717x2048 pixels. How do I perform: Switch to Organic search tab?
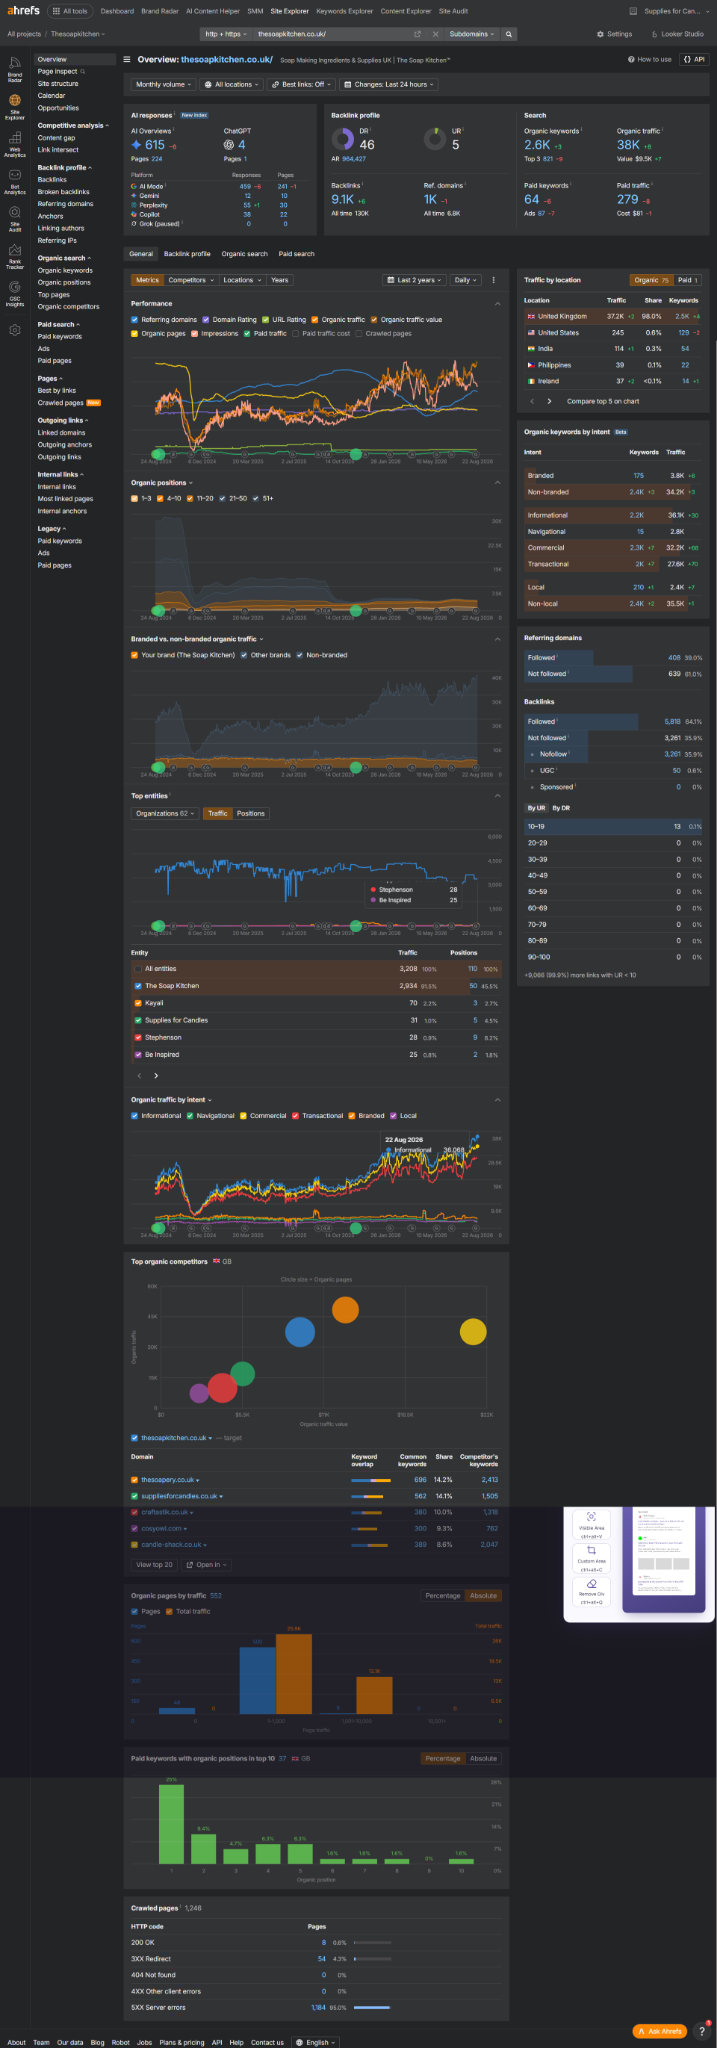244,254
